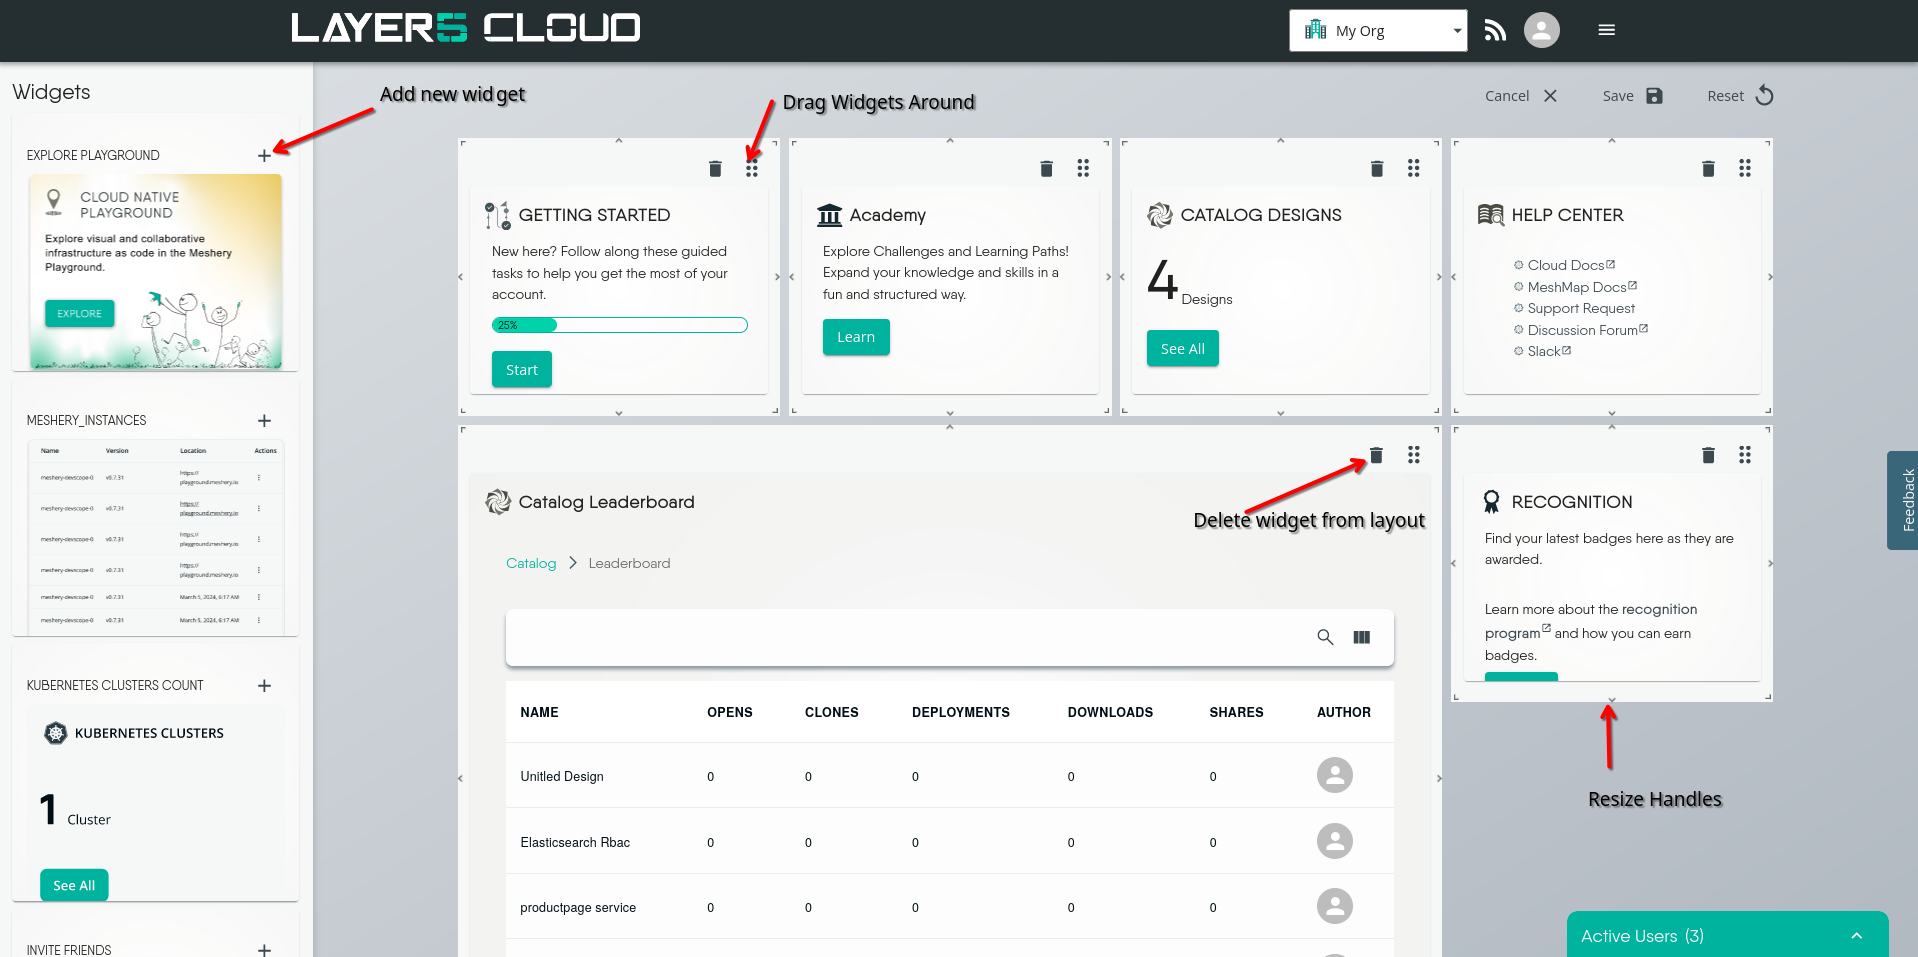Open the hamburger navigation menu
Image resolution: width=1918 pixels, height=957 pixels.
click(x=1606, y=30)
